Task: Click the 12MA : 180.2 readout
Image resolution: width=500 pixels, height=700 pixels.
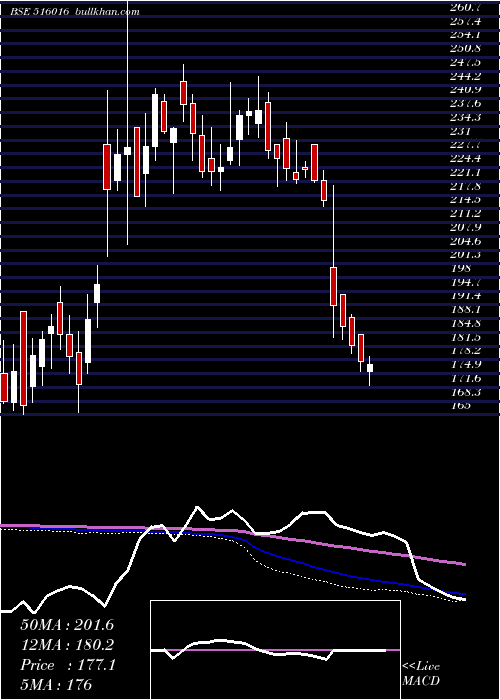Action: tap(67, 645)
